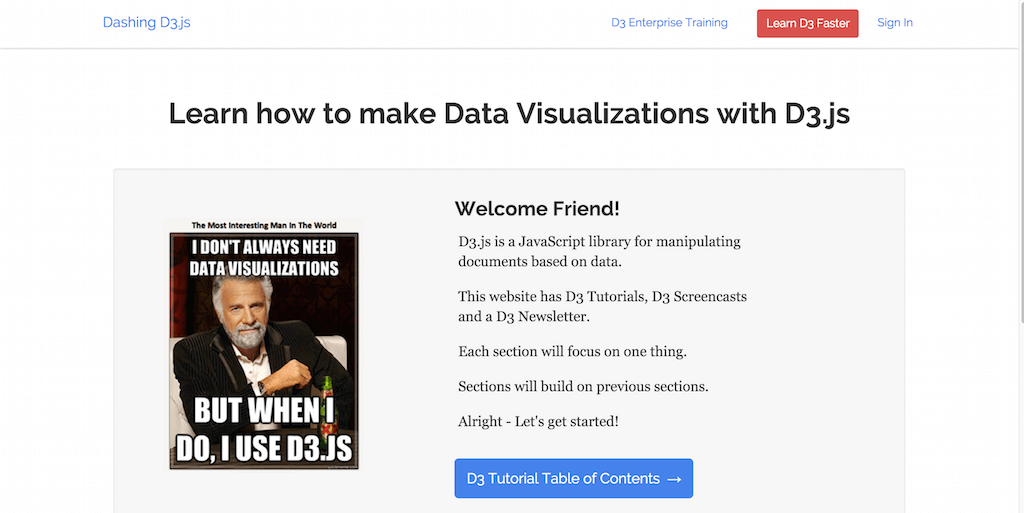Viewport: 1024px width, 513px height.
Task: Click the Dashing D3.js site logo
Action: click(146, 22)
